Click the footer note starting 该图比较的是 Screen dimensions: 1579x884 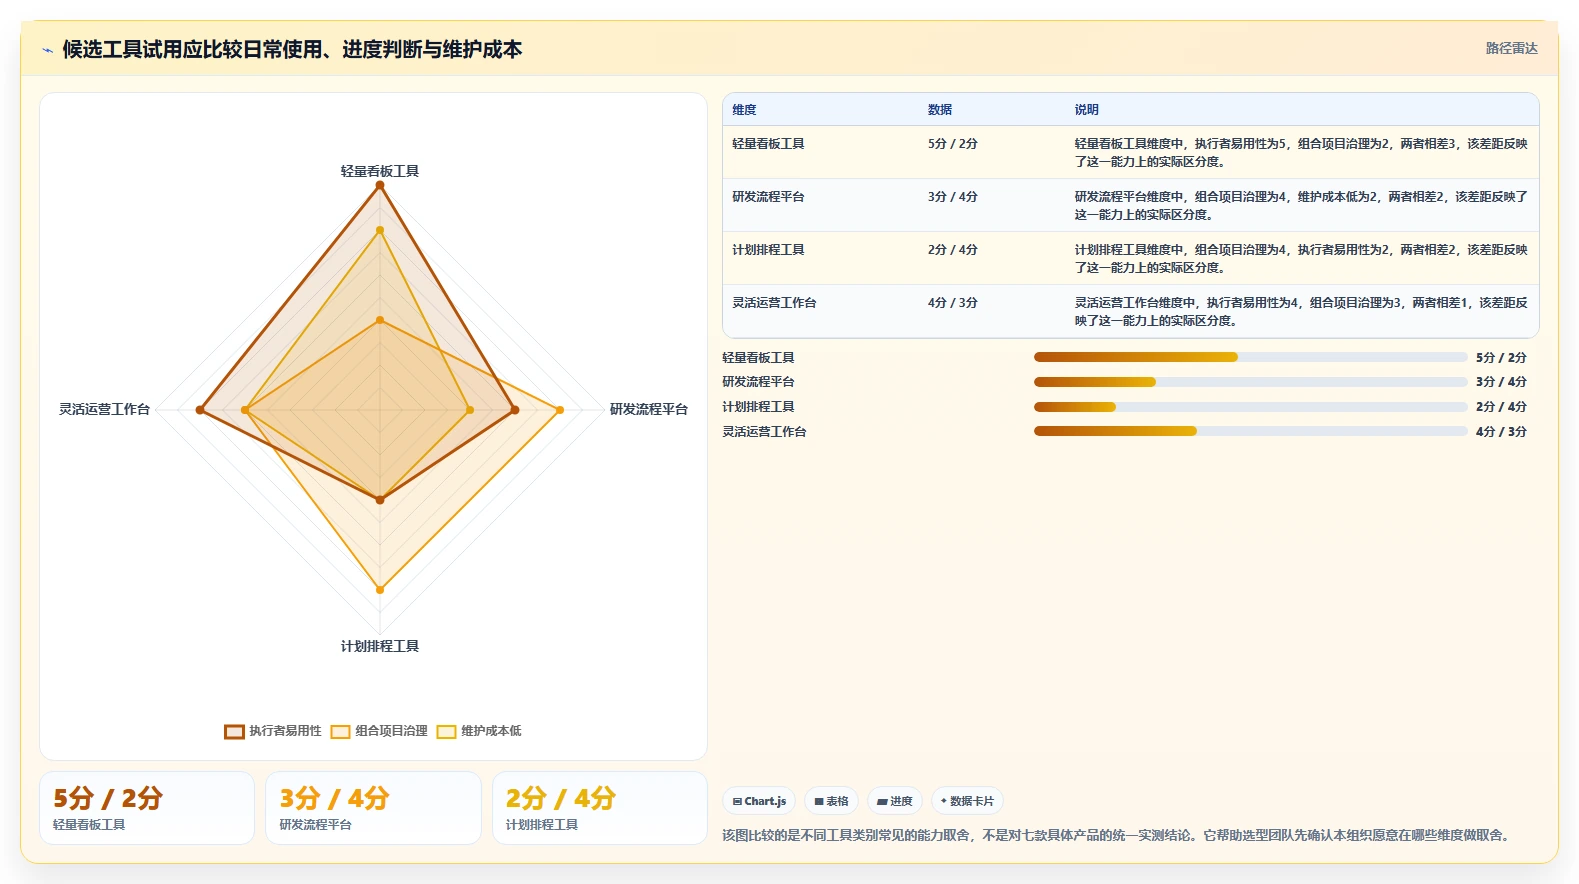[x=1117, y=835]
